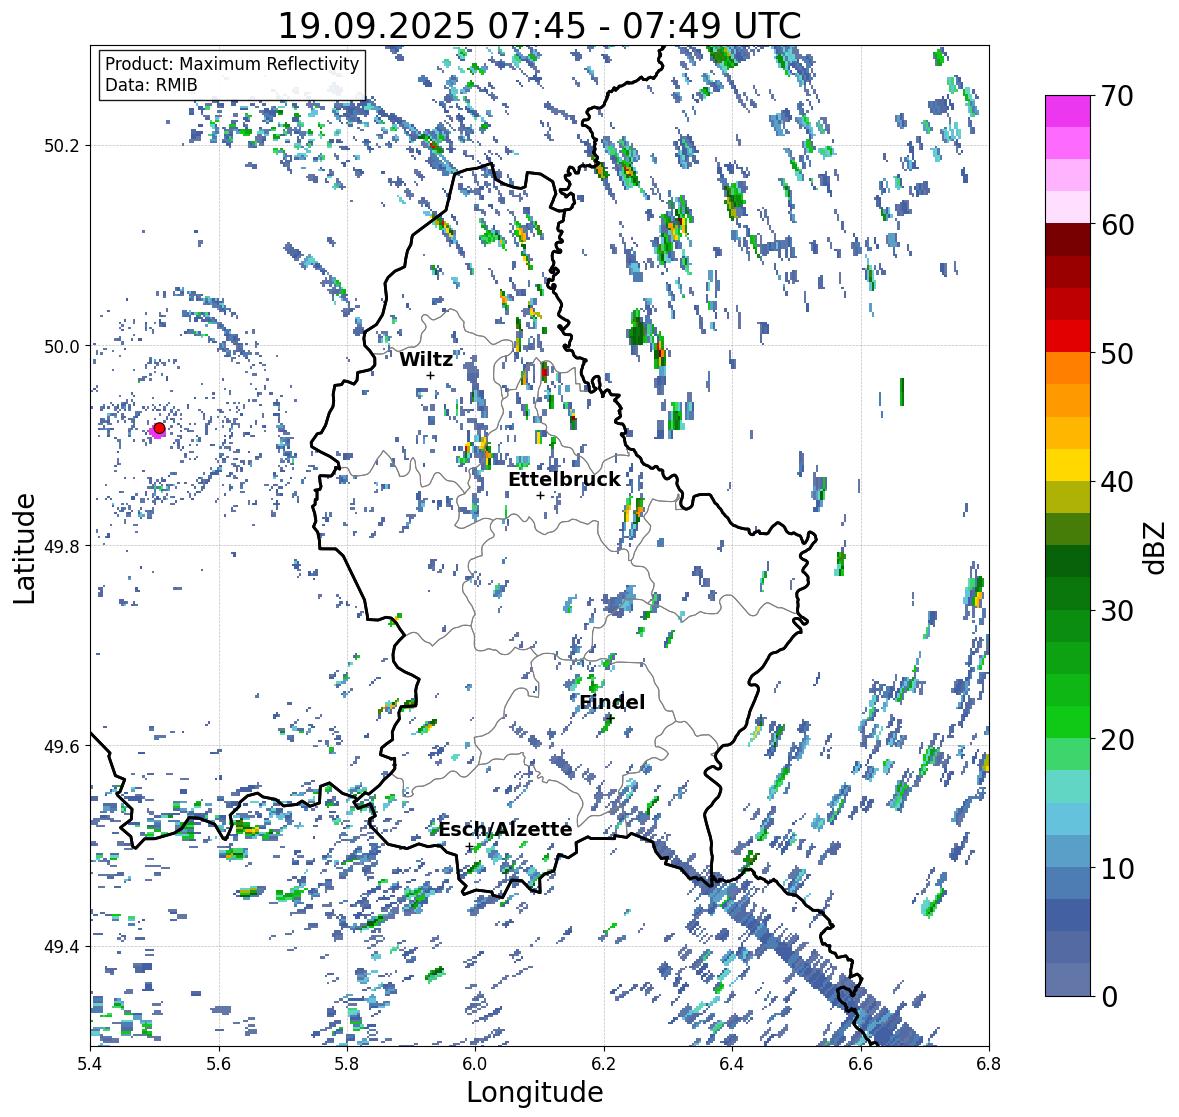This screenshot has height=1117, width=1179.
Task: Click the plot title date and time
Action: click(539, 26)
